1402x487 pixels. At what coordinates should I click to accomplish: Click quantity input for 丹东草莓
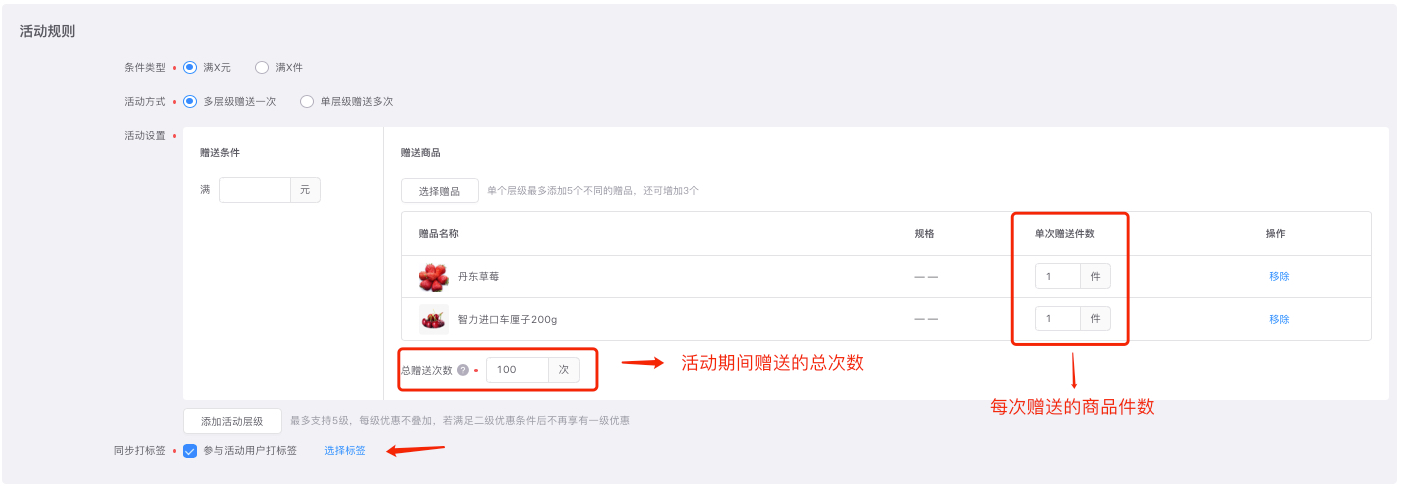(x=1057, y=276)
